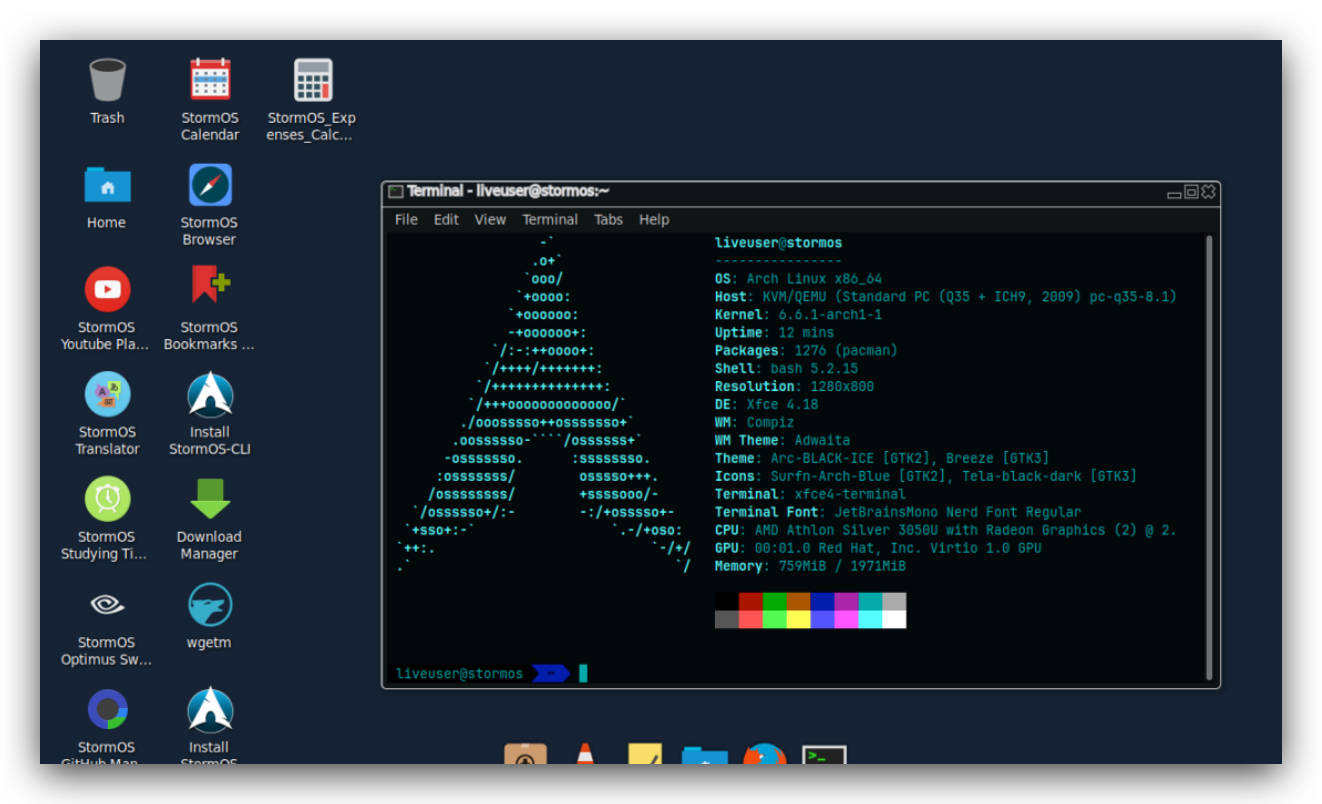Viewport: 1322px width, 804px height.
Task: Open the terminal icon in dock
Action: pyautogui.click(x=824, y=756)
